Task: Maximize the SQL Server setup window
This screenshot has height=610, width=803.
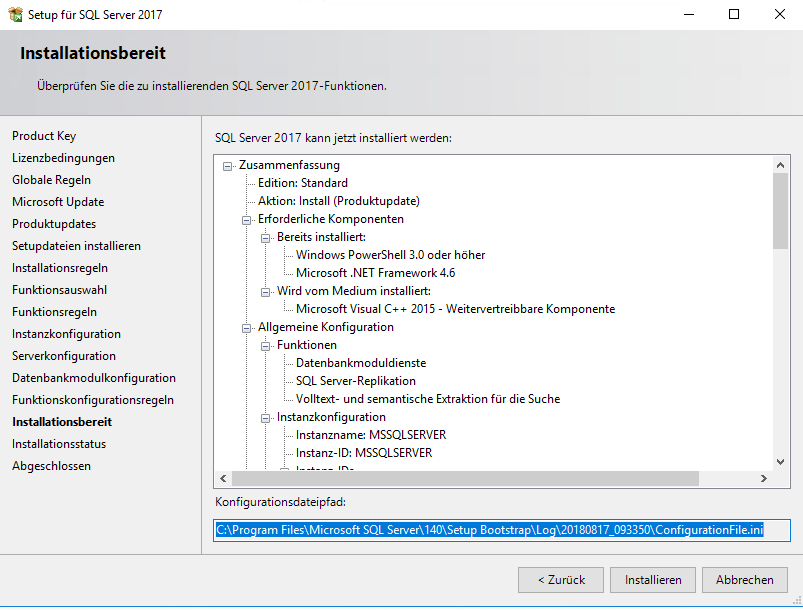Action: 734,14
